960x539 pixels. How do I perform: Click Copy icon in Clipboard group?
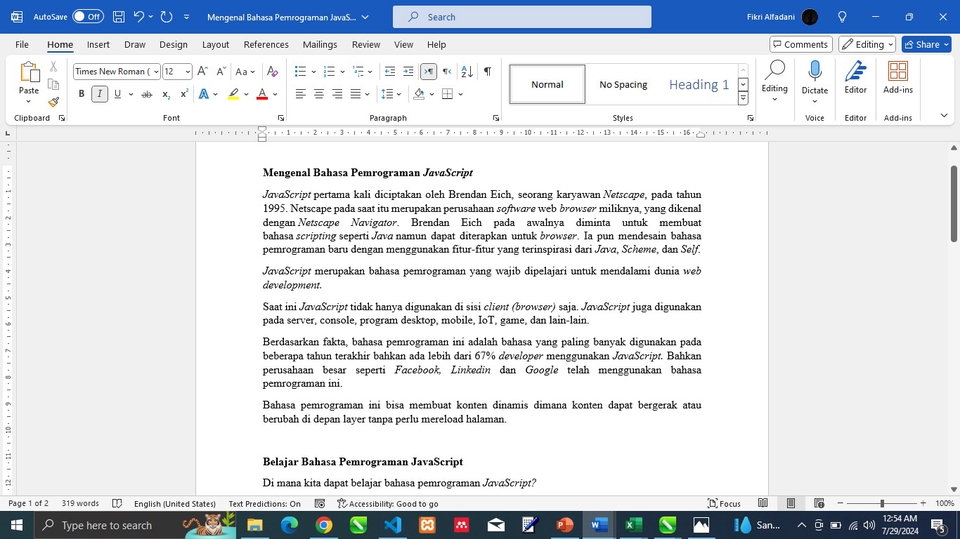pos(53,85)
